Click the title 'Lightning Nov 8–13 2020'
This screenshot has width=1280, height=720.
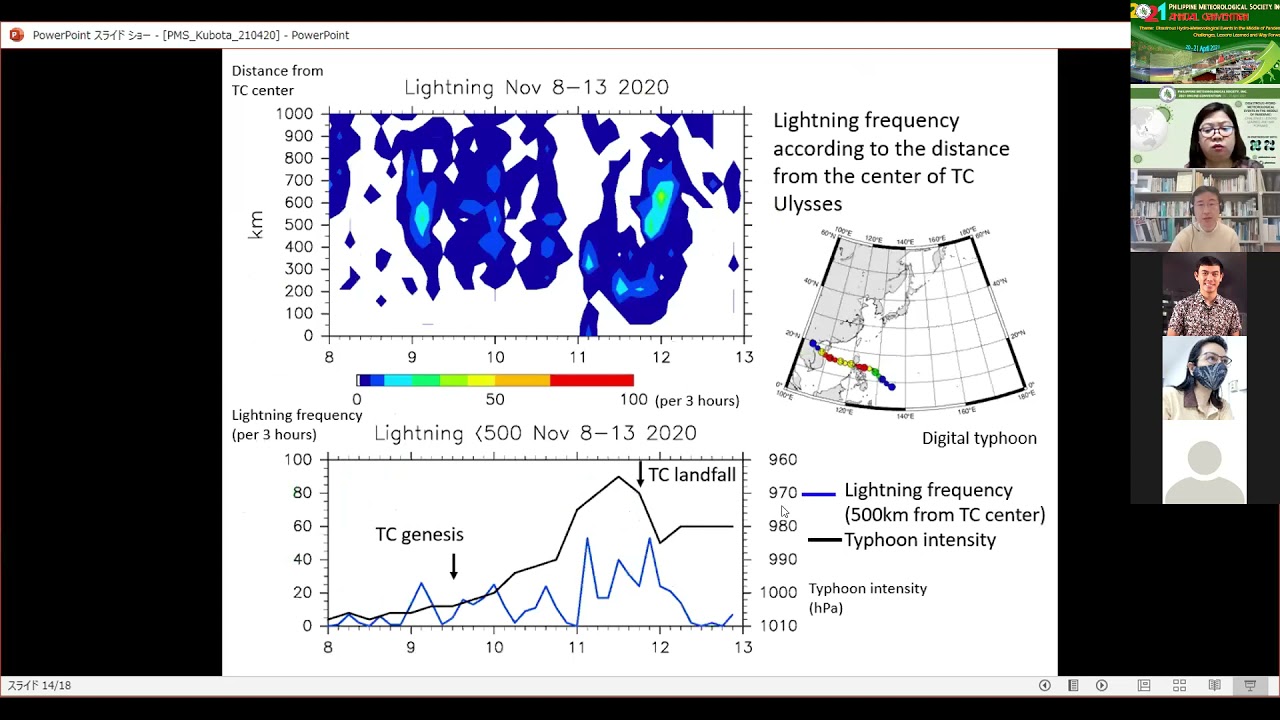click(x=536, y=88)
